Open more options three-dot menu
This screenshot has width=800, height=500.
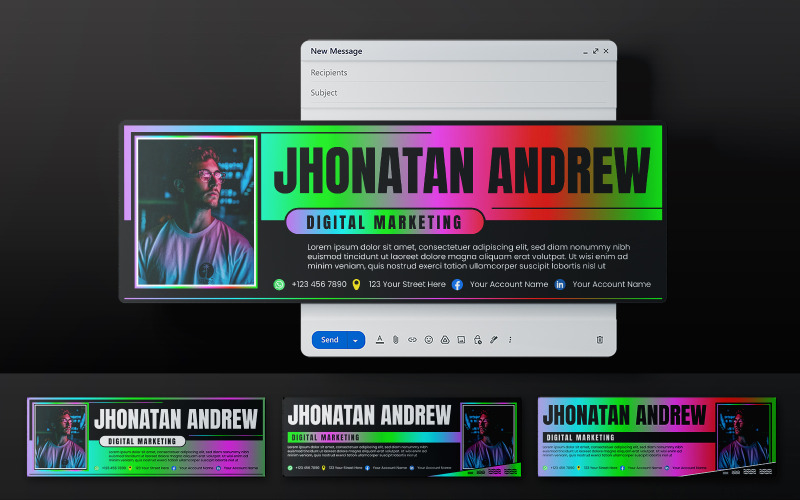click(510, 340)
